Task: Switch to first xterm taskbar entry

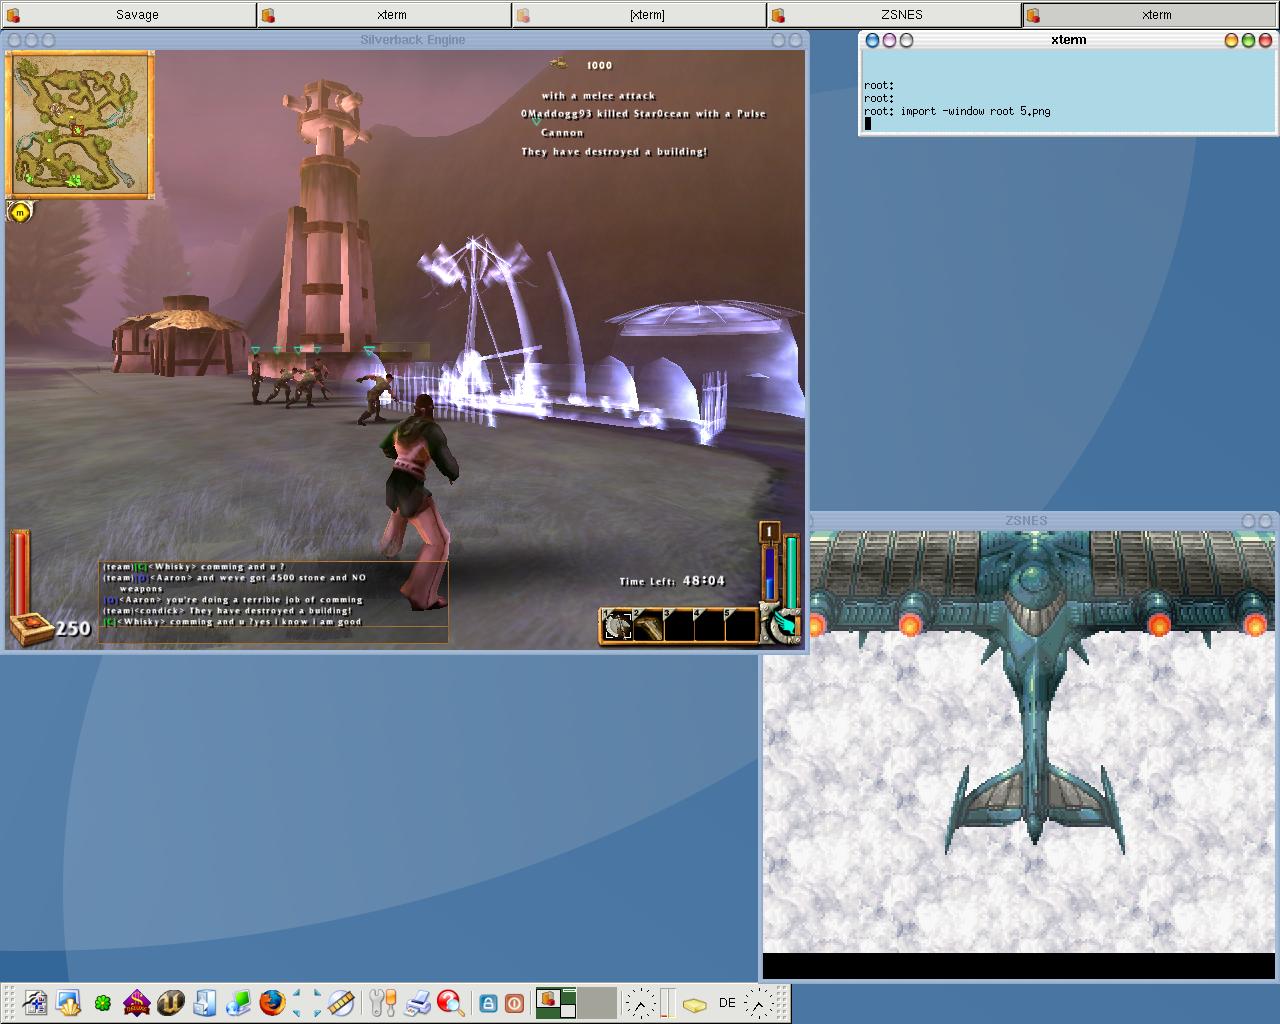Action: tap(384, 14)
